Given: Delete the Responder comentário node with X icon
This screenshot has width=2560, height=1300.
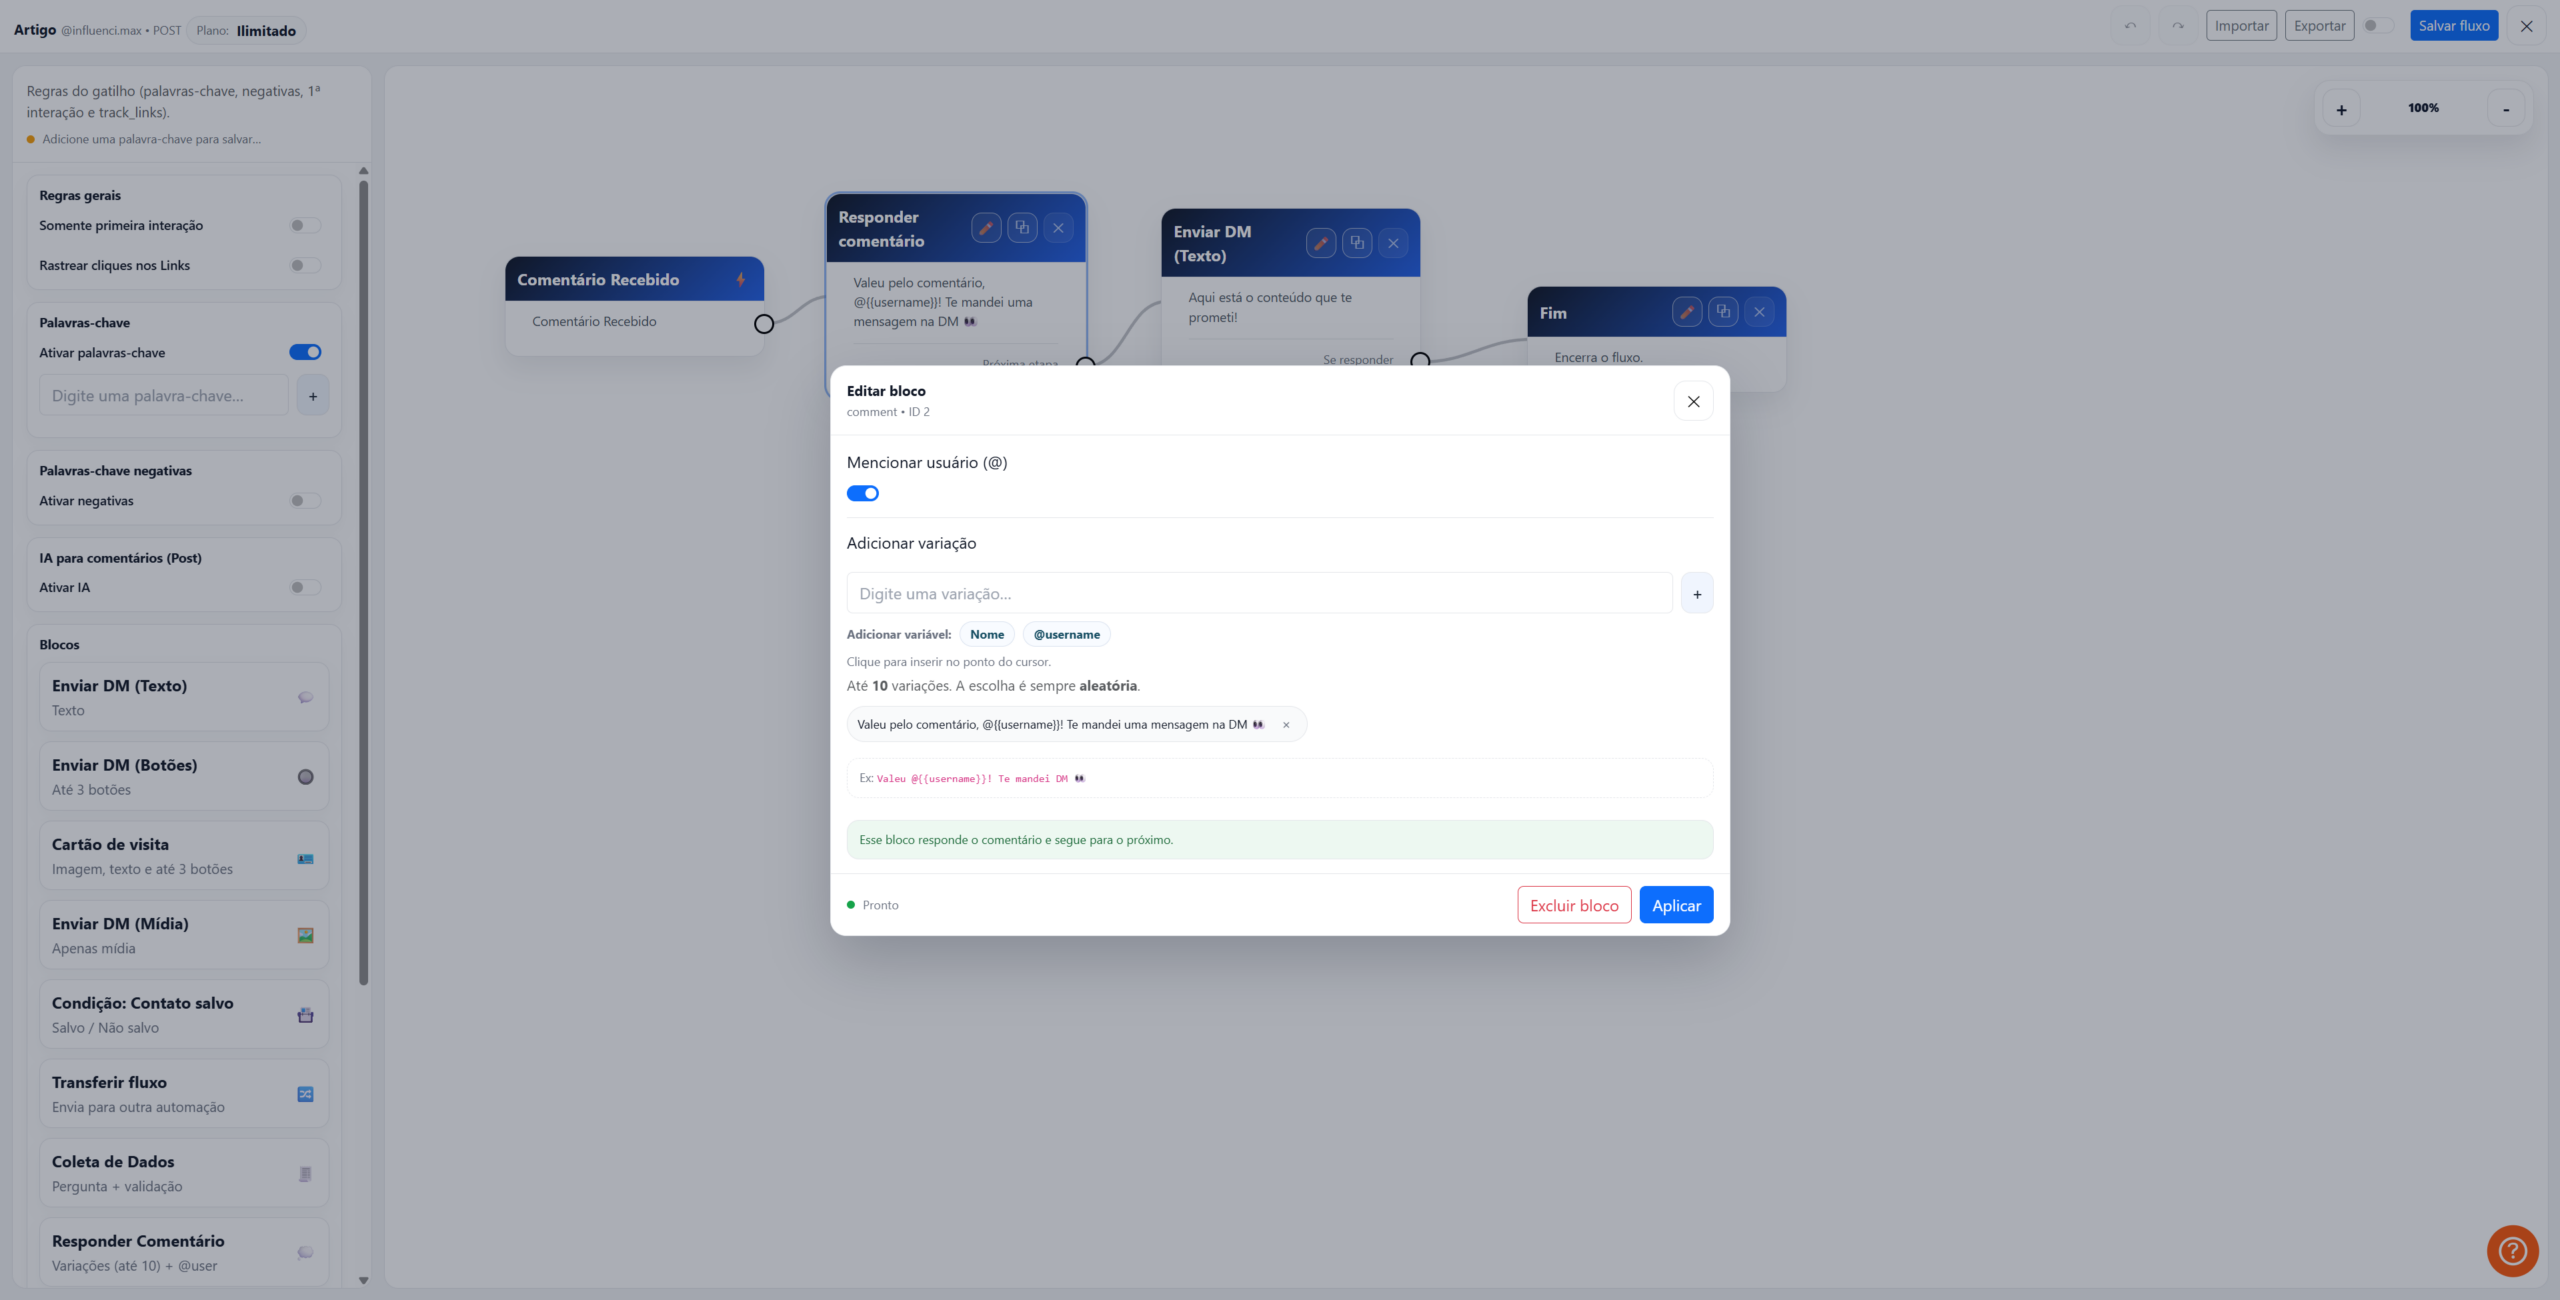Looking at the screenshot, I should point(1058,228).
